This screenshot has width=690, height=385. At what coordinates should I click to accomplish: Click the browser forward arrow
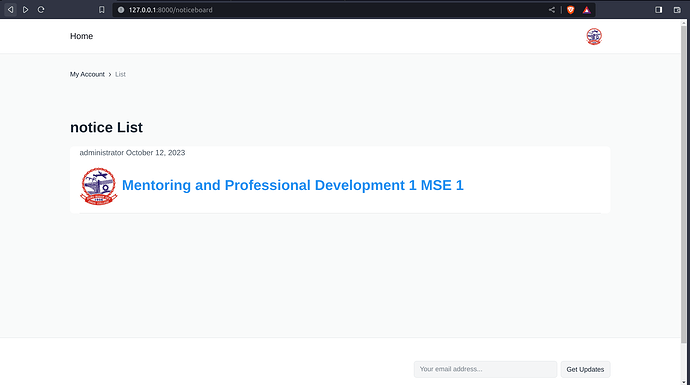click(26, 10)
